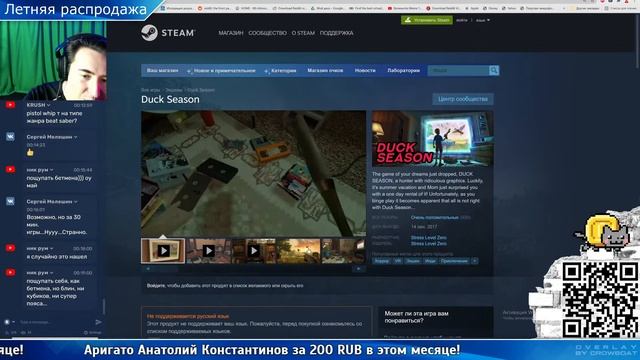640x360 pixels.
Task: Click the send arrow icon in chat
Action: point(98,322)
